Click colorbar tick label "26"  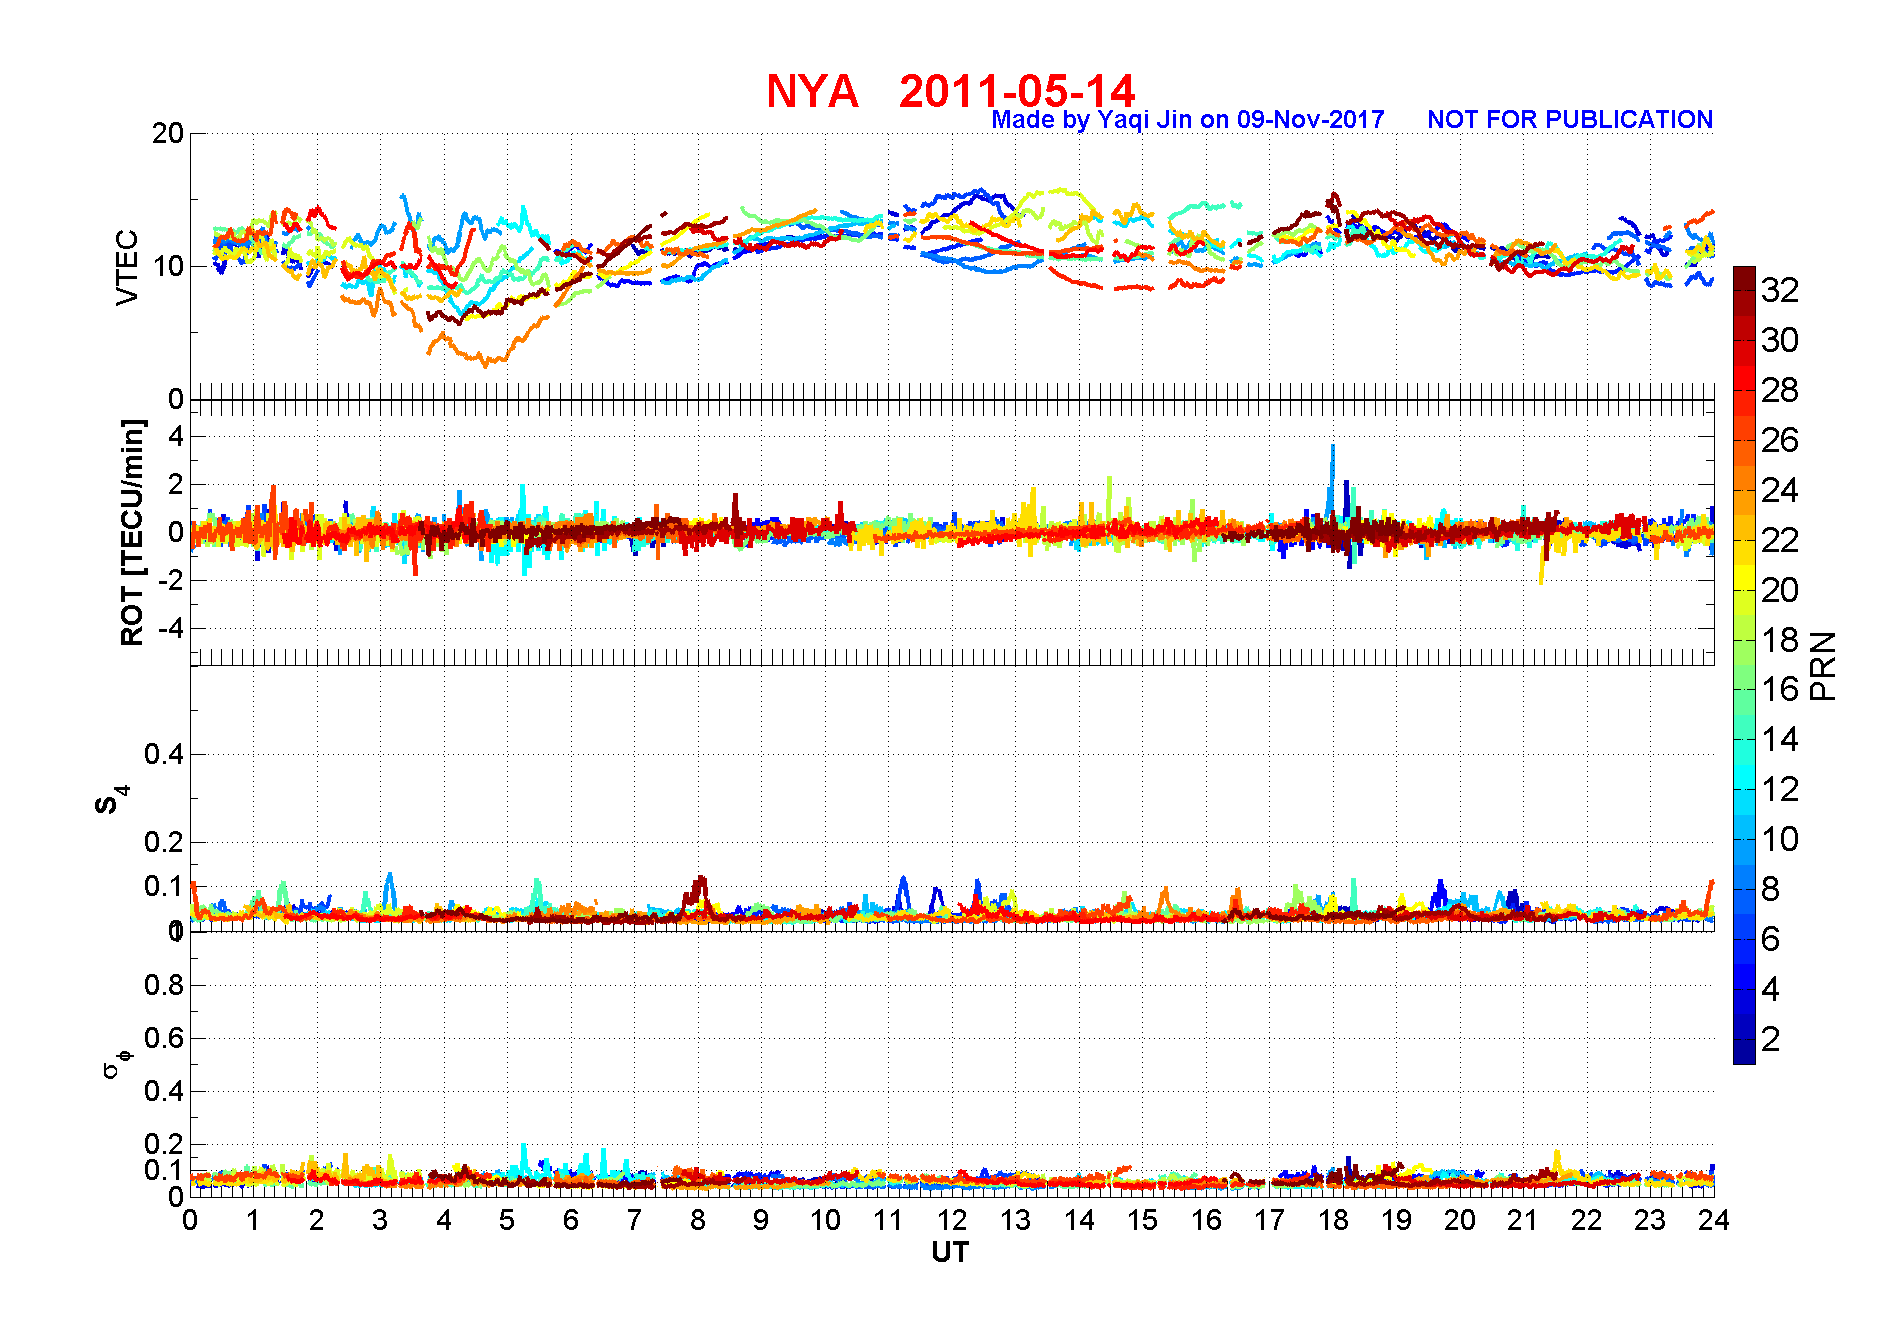point(1780,440)
